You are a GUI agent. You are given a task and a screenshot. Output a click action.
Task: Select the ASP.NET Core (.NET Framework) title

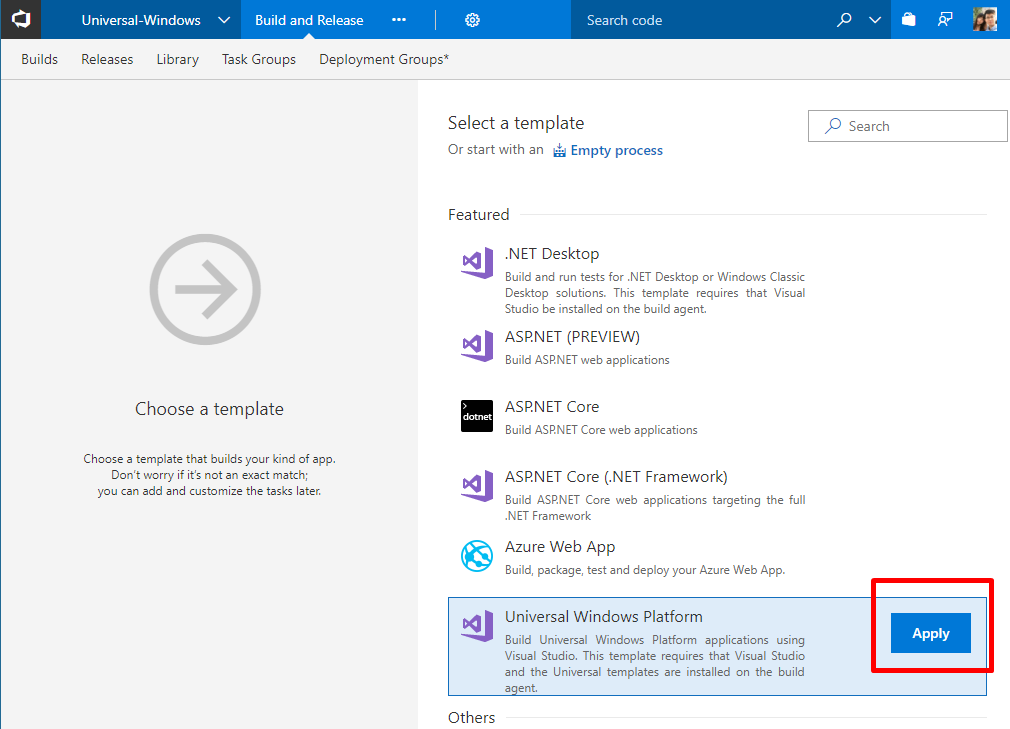[x=616, y=477]
